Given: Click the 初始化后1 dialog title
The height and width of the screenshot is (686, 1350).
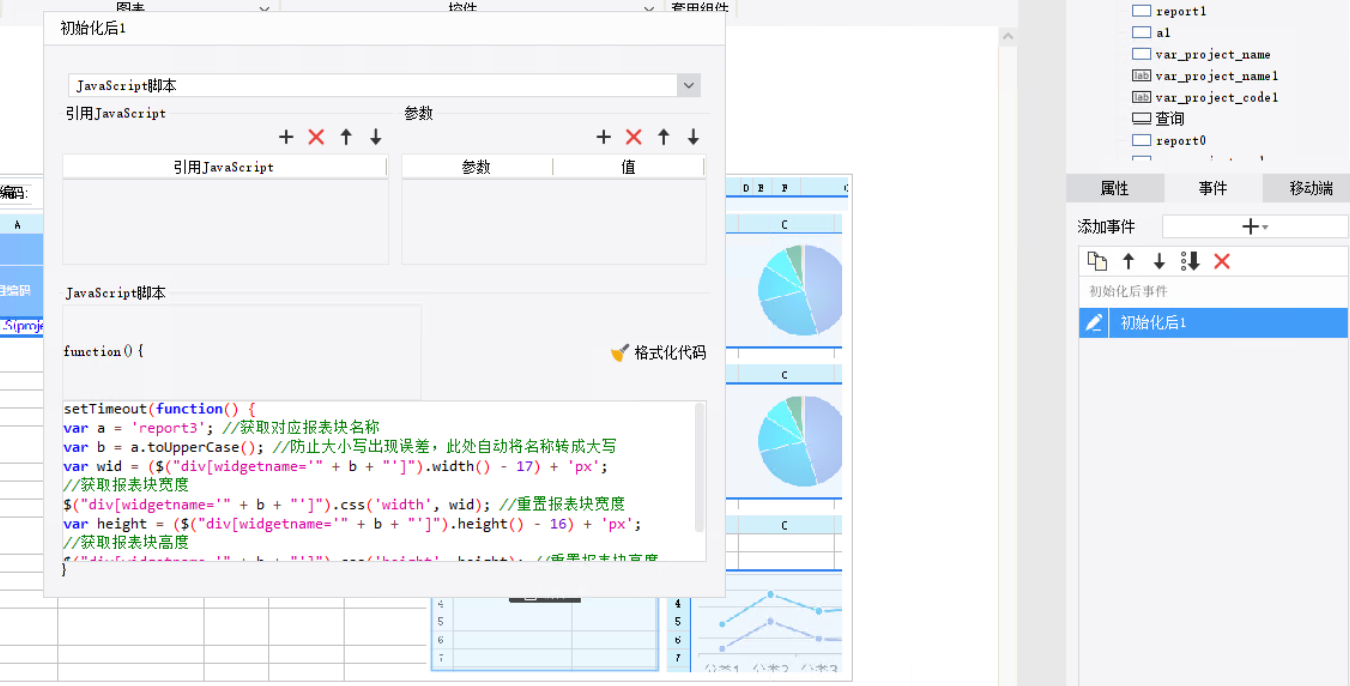Looking at the screenshot, I should [93, 28].
